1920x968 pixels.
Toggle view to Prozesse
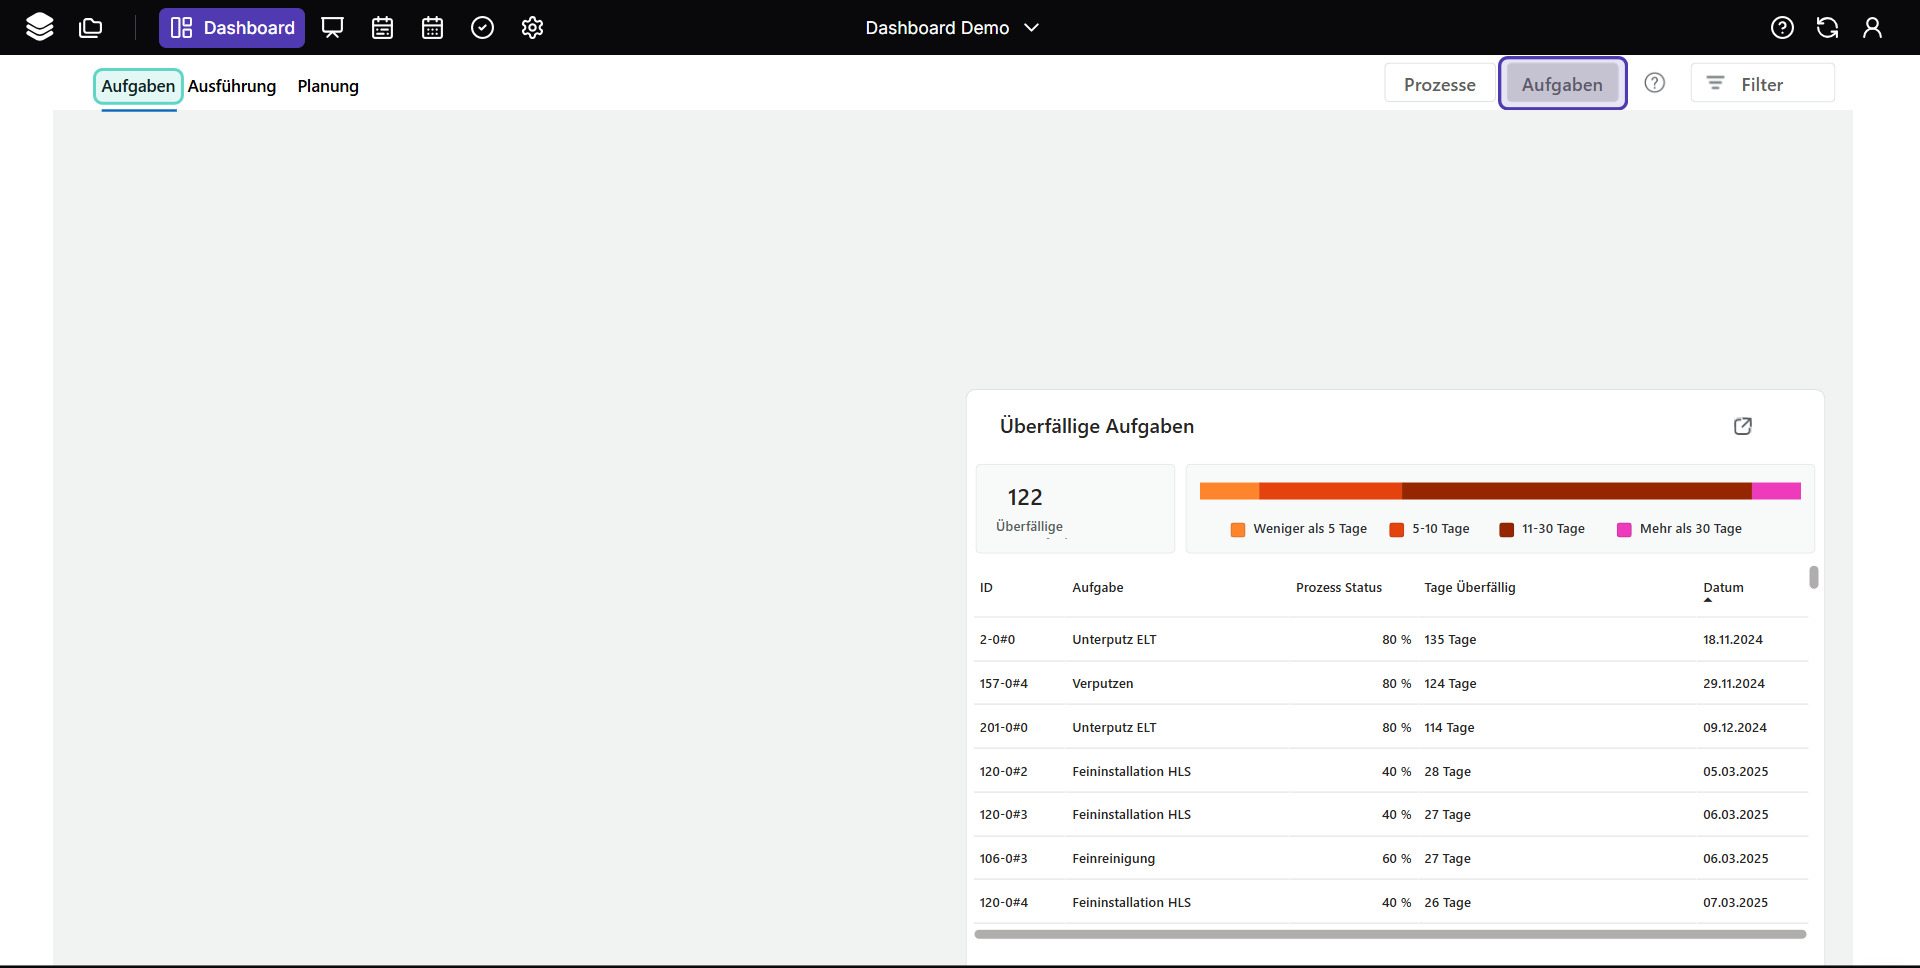point(1439,84)
